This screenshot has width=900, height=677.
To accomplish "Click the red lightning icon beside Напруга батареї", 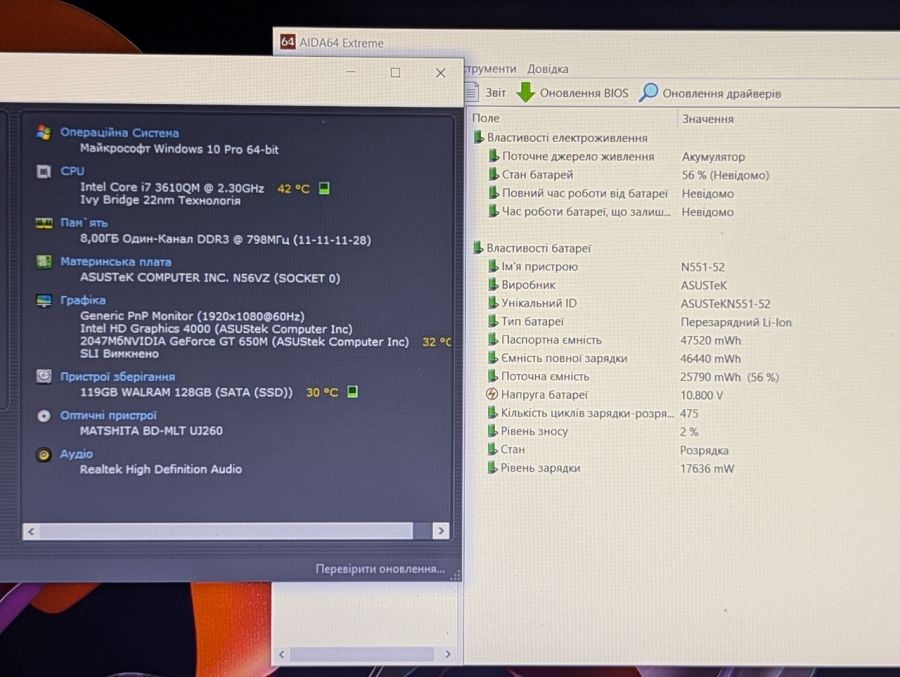I will [x=491, y=394].
